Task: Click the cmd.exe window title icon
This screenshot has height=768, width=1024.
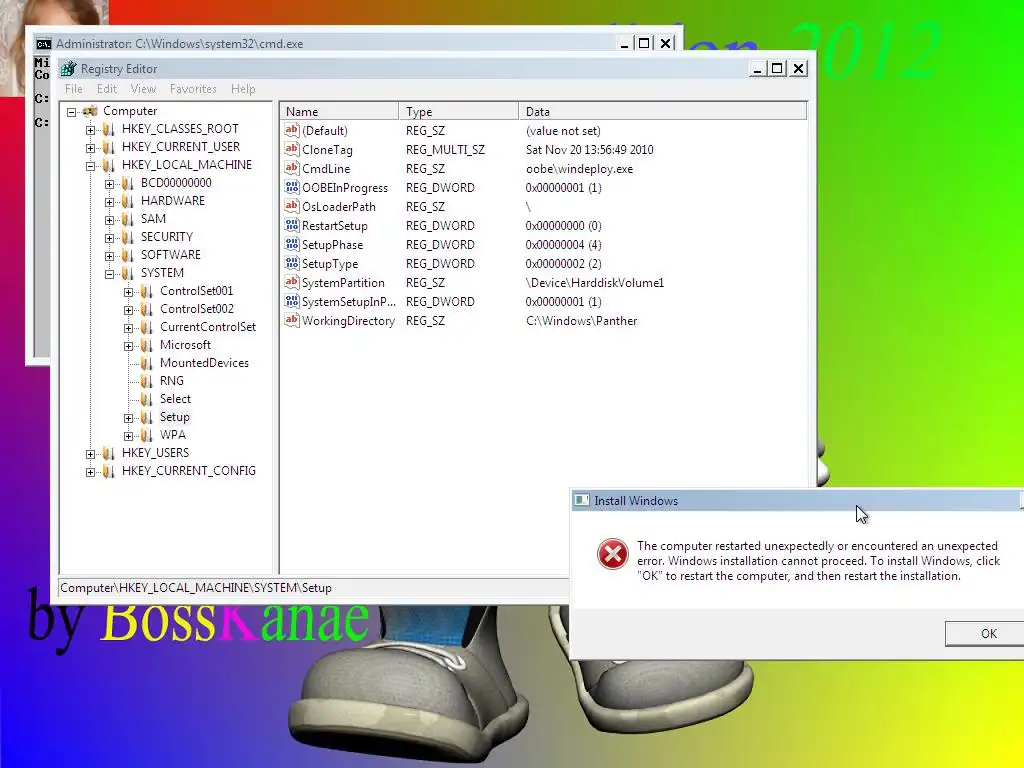Action: point(43,44)
